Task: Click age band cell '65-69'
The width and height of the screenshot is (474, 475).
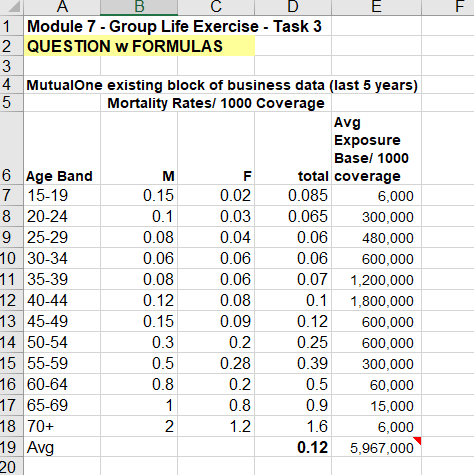Action: pyautogui.click(x=62, y=405)
